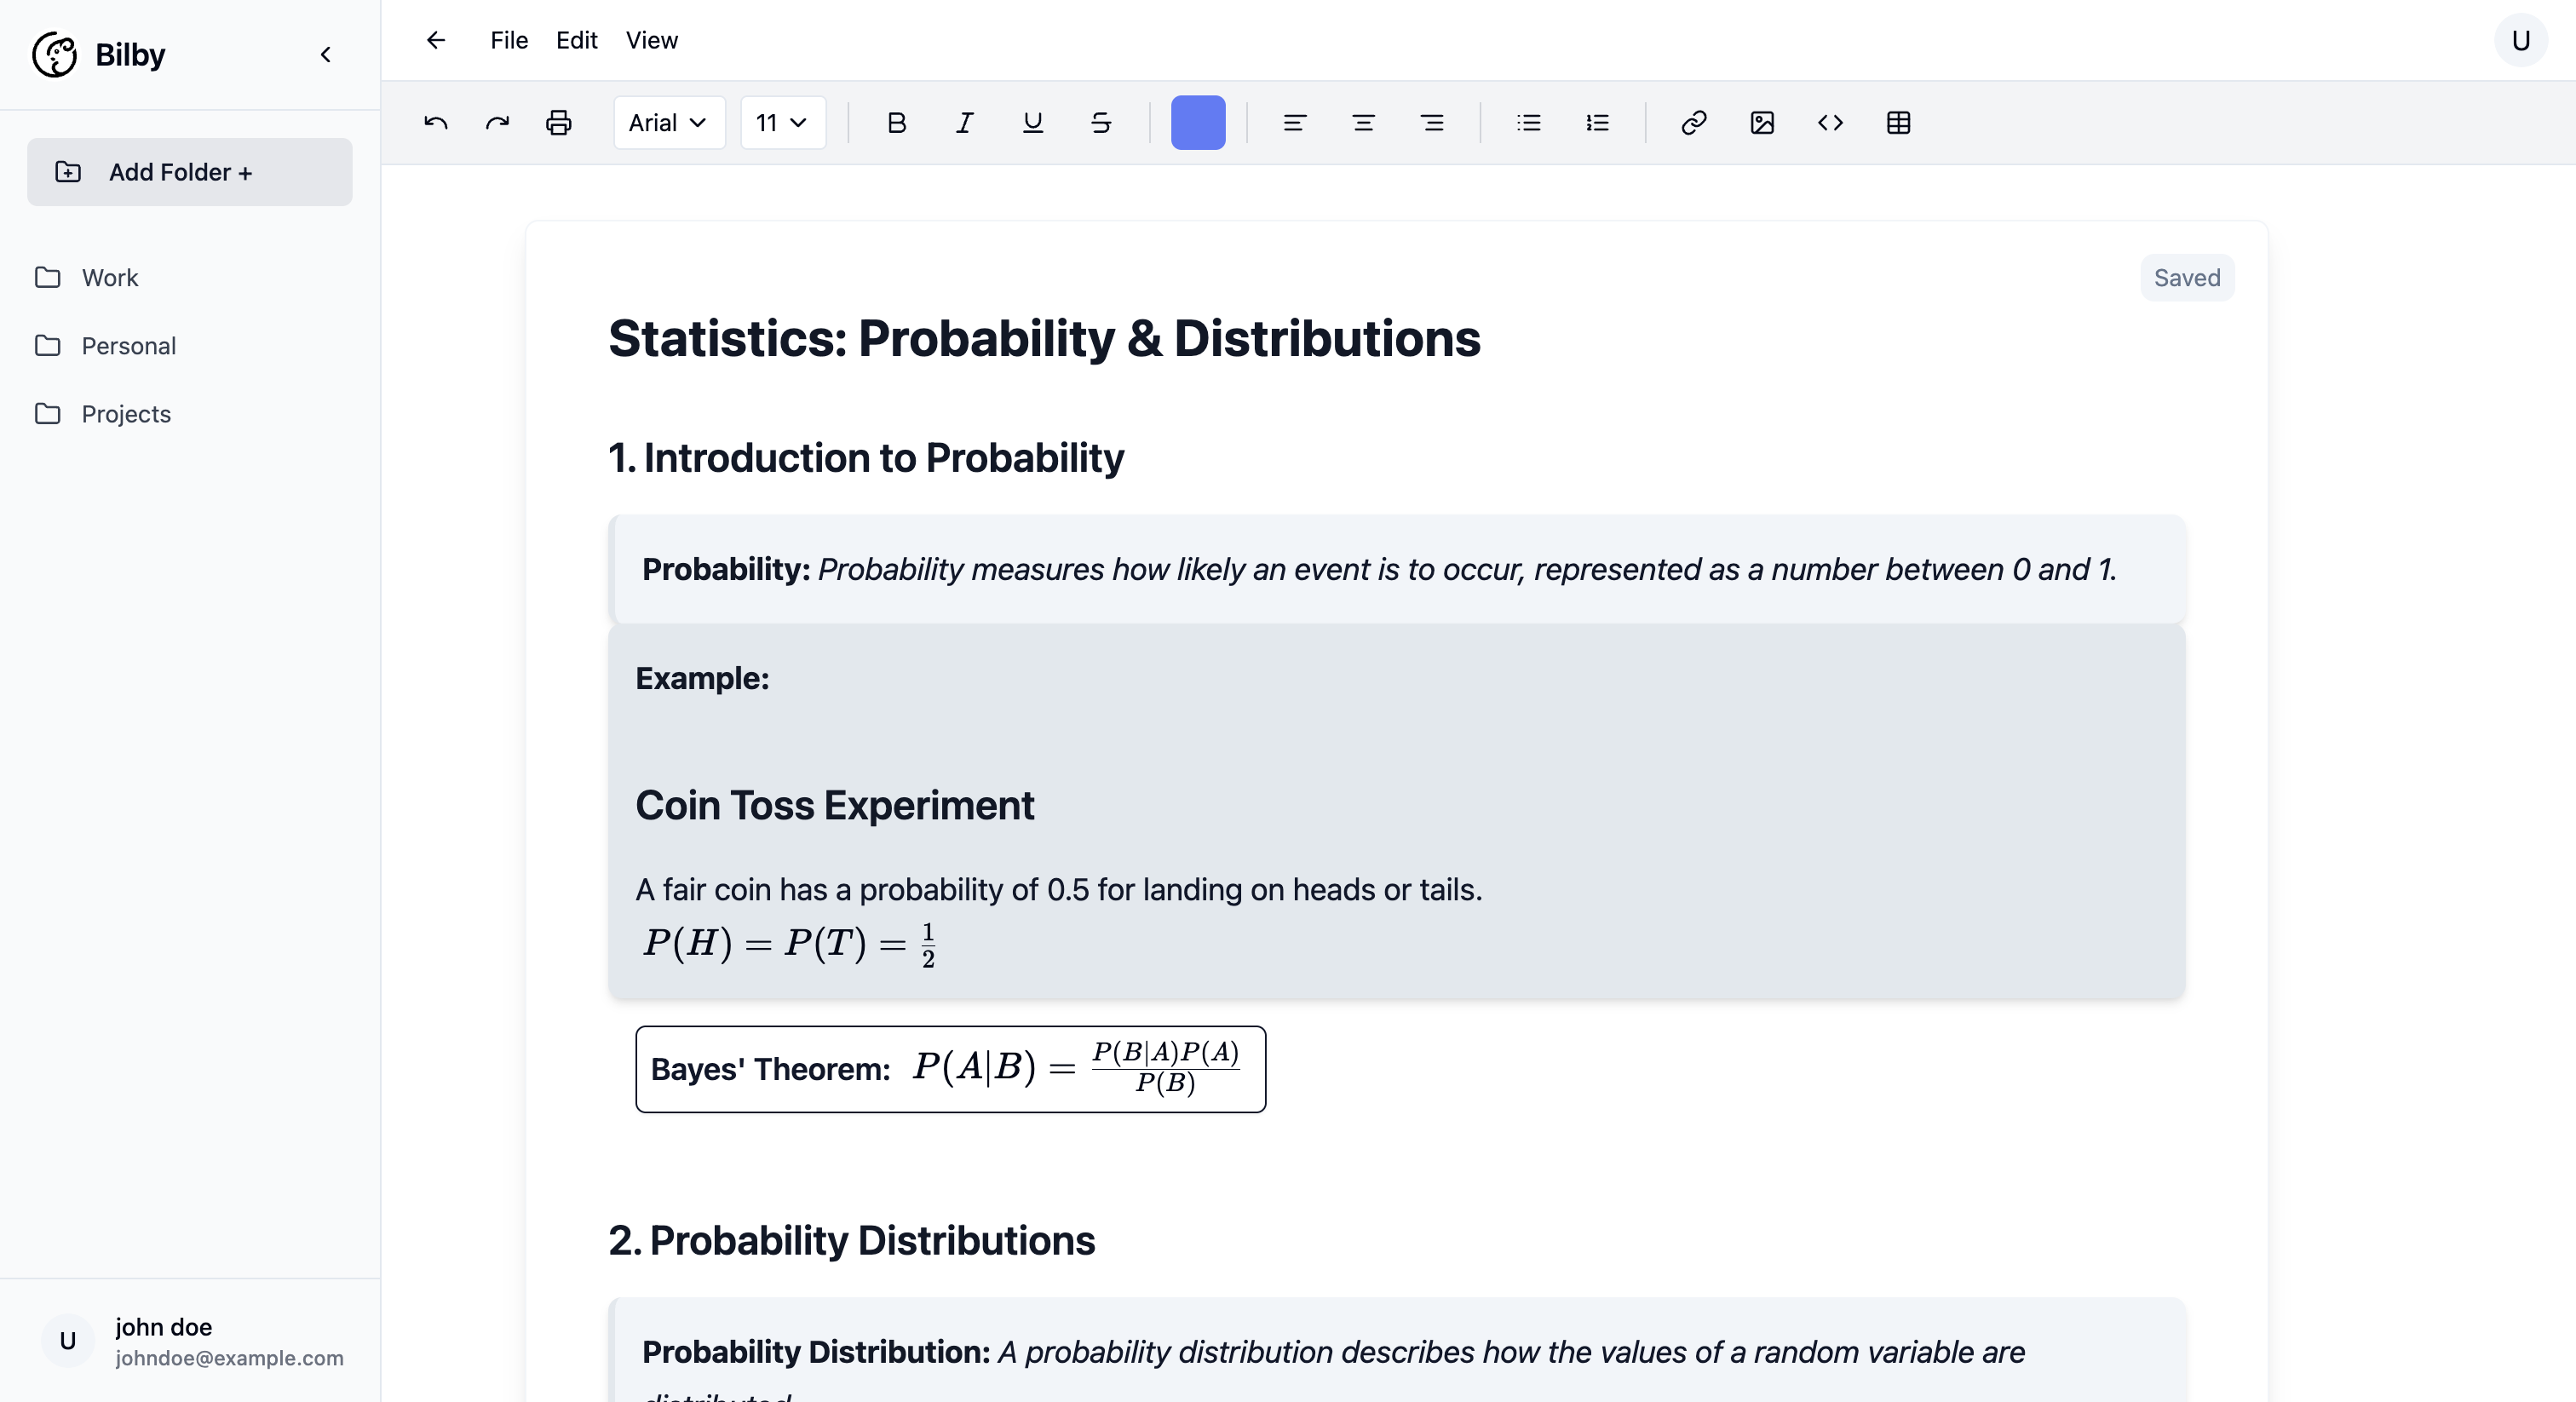Print the document with the printer icon
2576x1402 pixels.
click(x=559, y=123)
